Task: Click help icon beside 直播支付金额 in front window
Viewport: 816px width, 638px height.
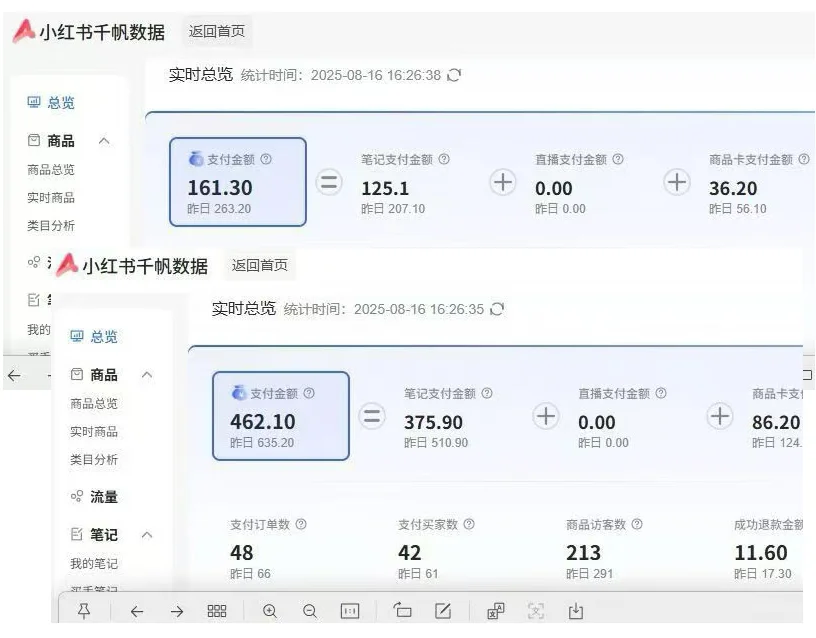Action: coord(661,393)
